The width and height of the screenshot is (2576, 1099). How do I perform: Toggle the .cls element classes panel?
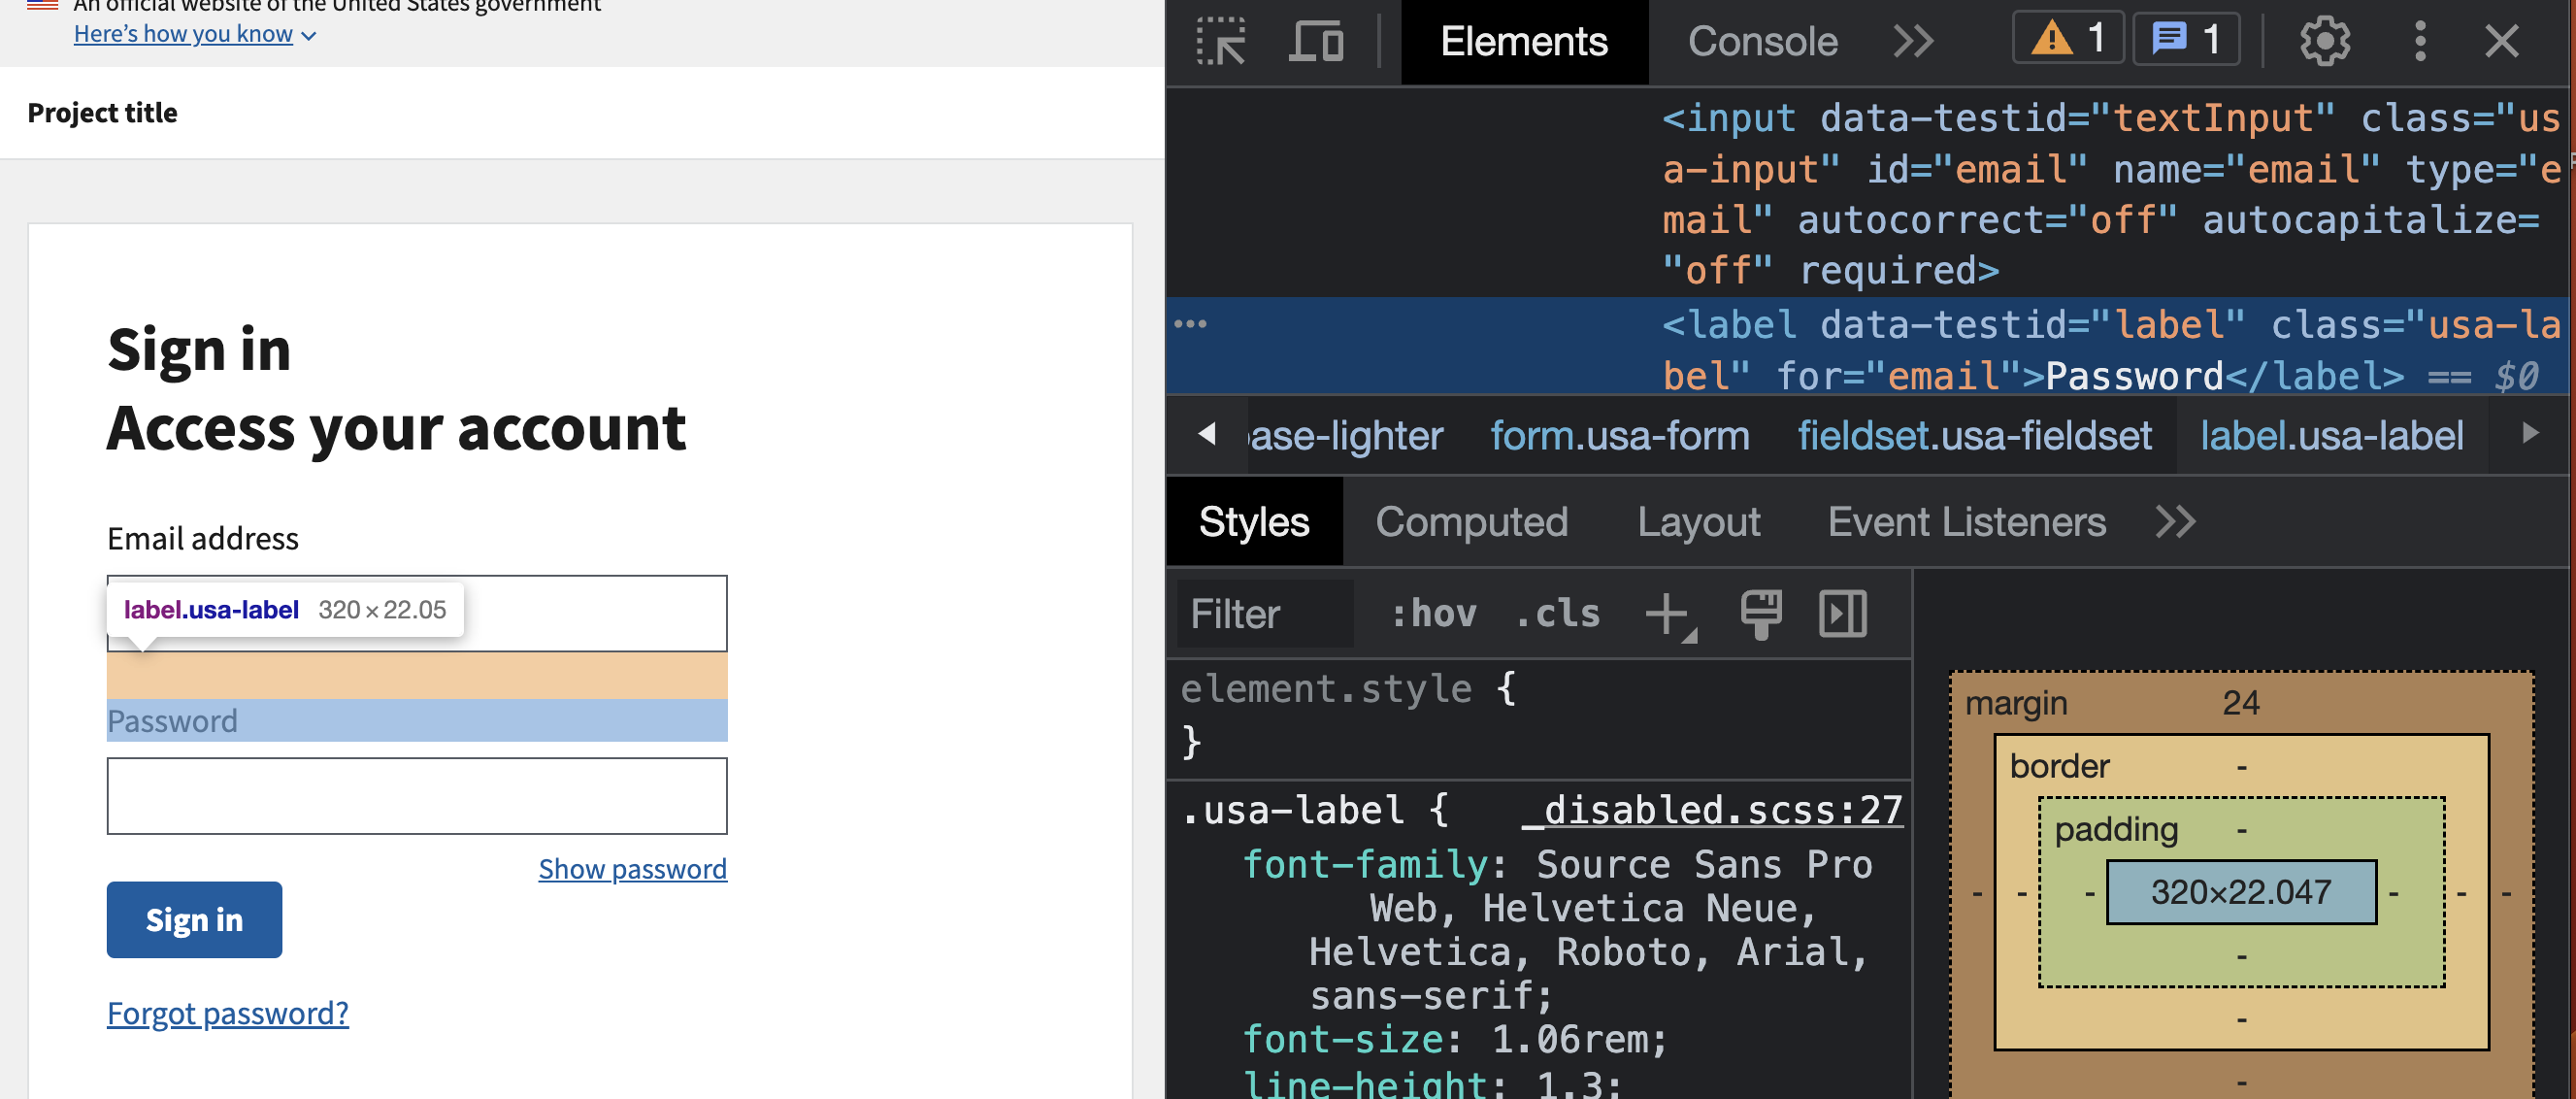pos(1558,614)
